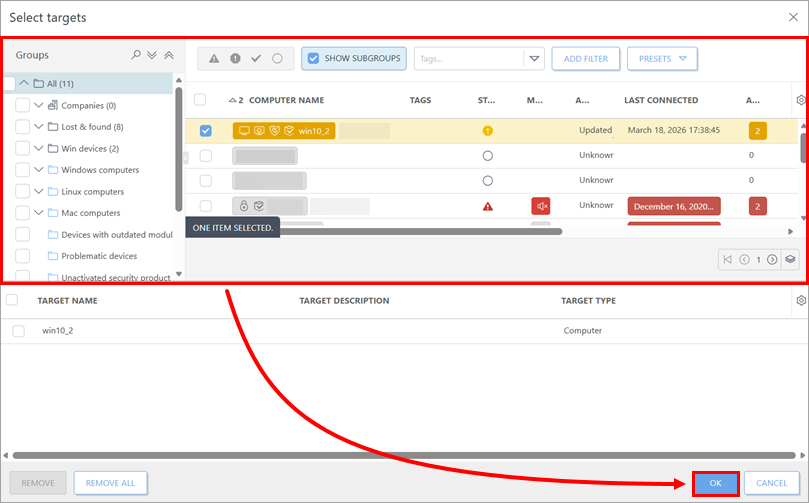This screenshot has width=809, height=503.
Task: Filter by green checkmark status icon
Action: (256, 59)
